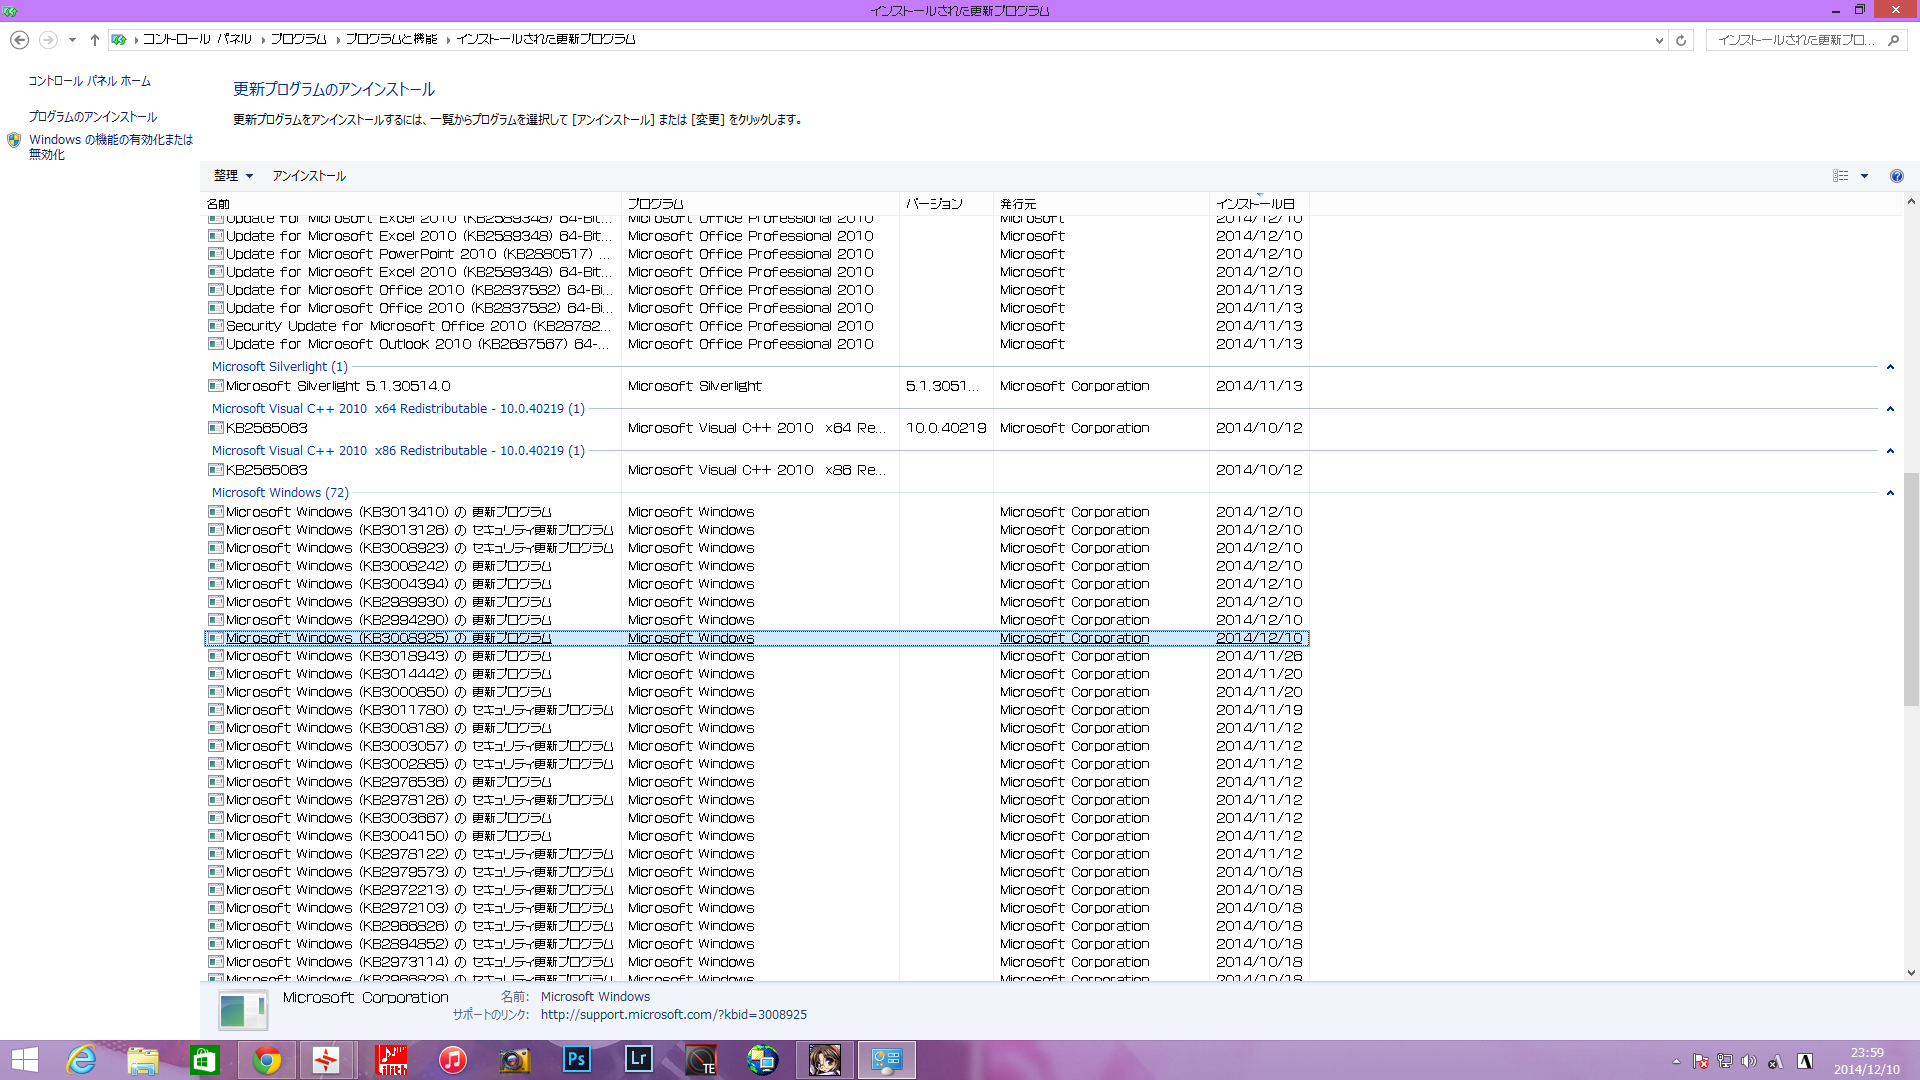Select the Outlook 2010 KB2687567 update

(x=756, y=344)
